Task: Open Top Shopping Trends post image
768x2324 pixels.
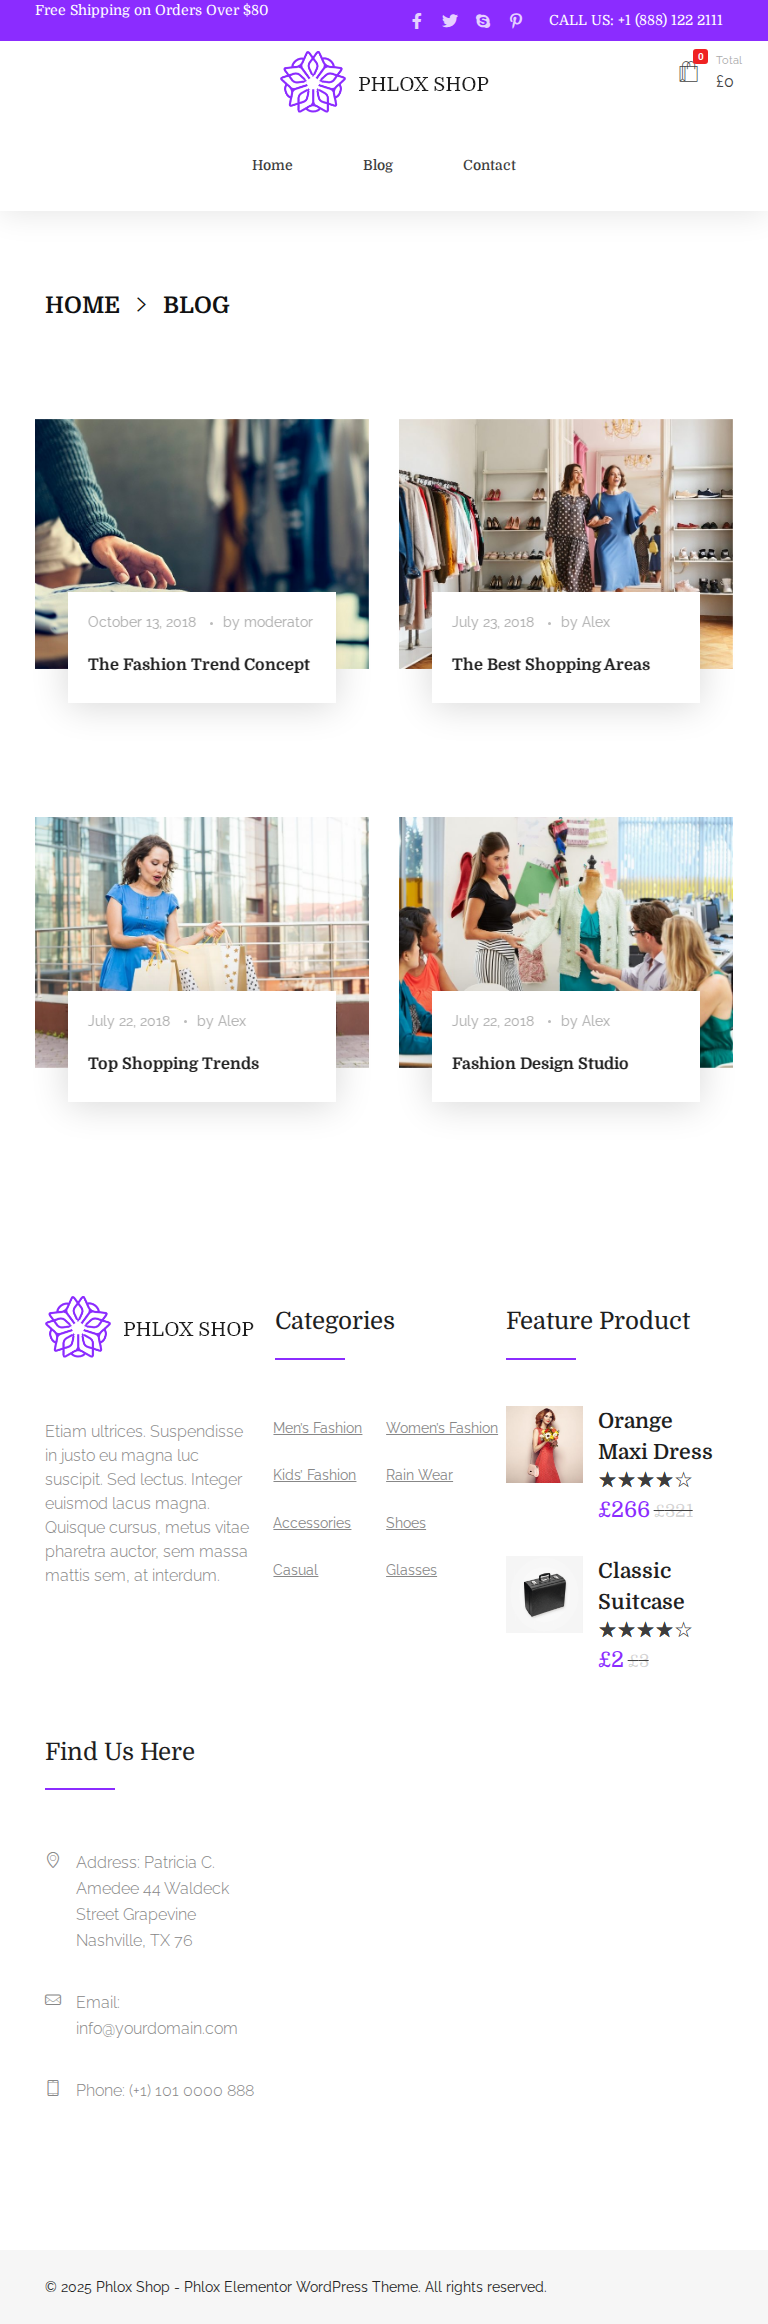Action: point(202,905)
